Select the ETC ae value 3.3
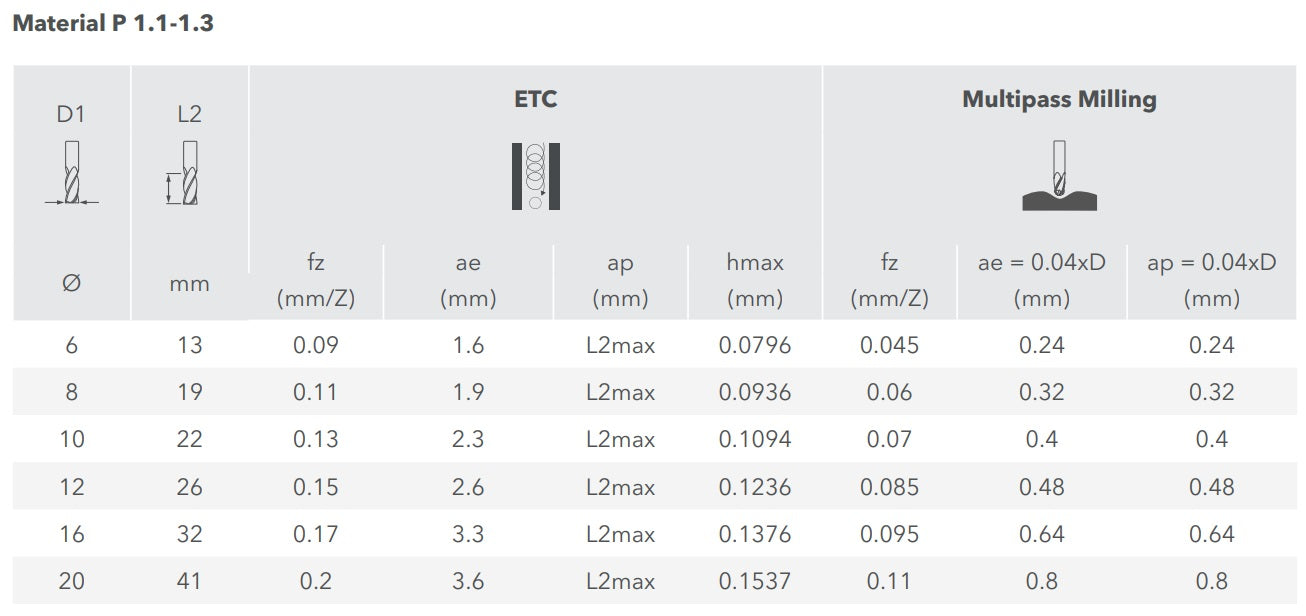The image size is (1306, 616). tap(468, 534)
